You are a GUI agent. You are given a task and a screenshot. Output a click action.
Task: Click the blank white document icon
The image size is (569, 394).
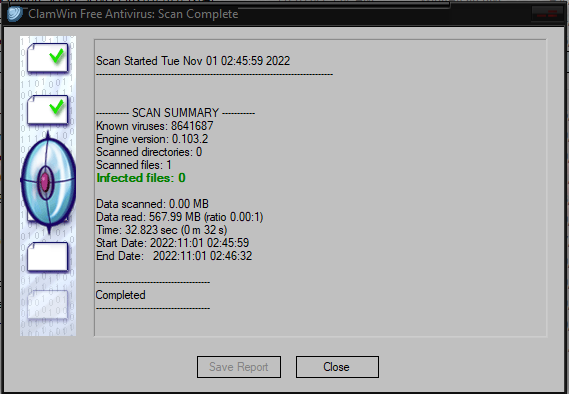(48, 257)
